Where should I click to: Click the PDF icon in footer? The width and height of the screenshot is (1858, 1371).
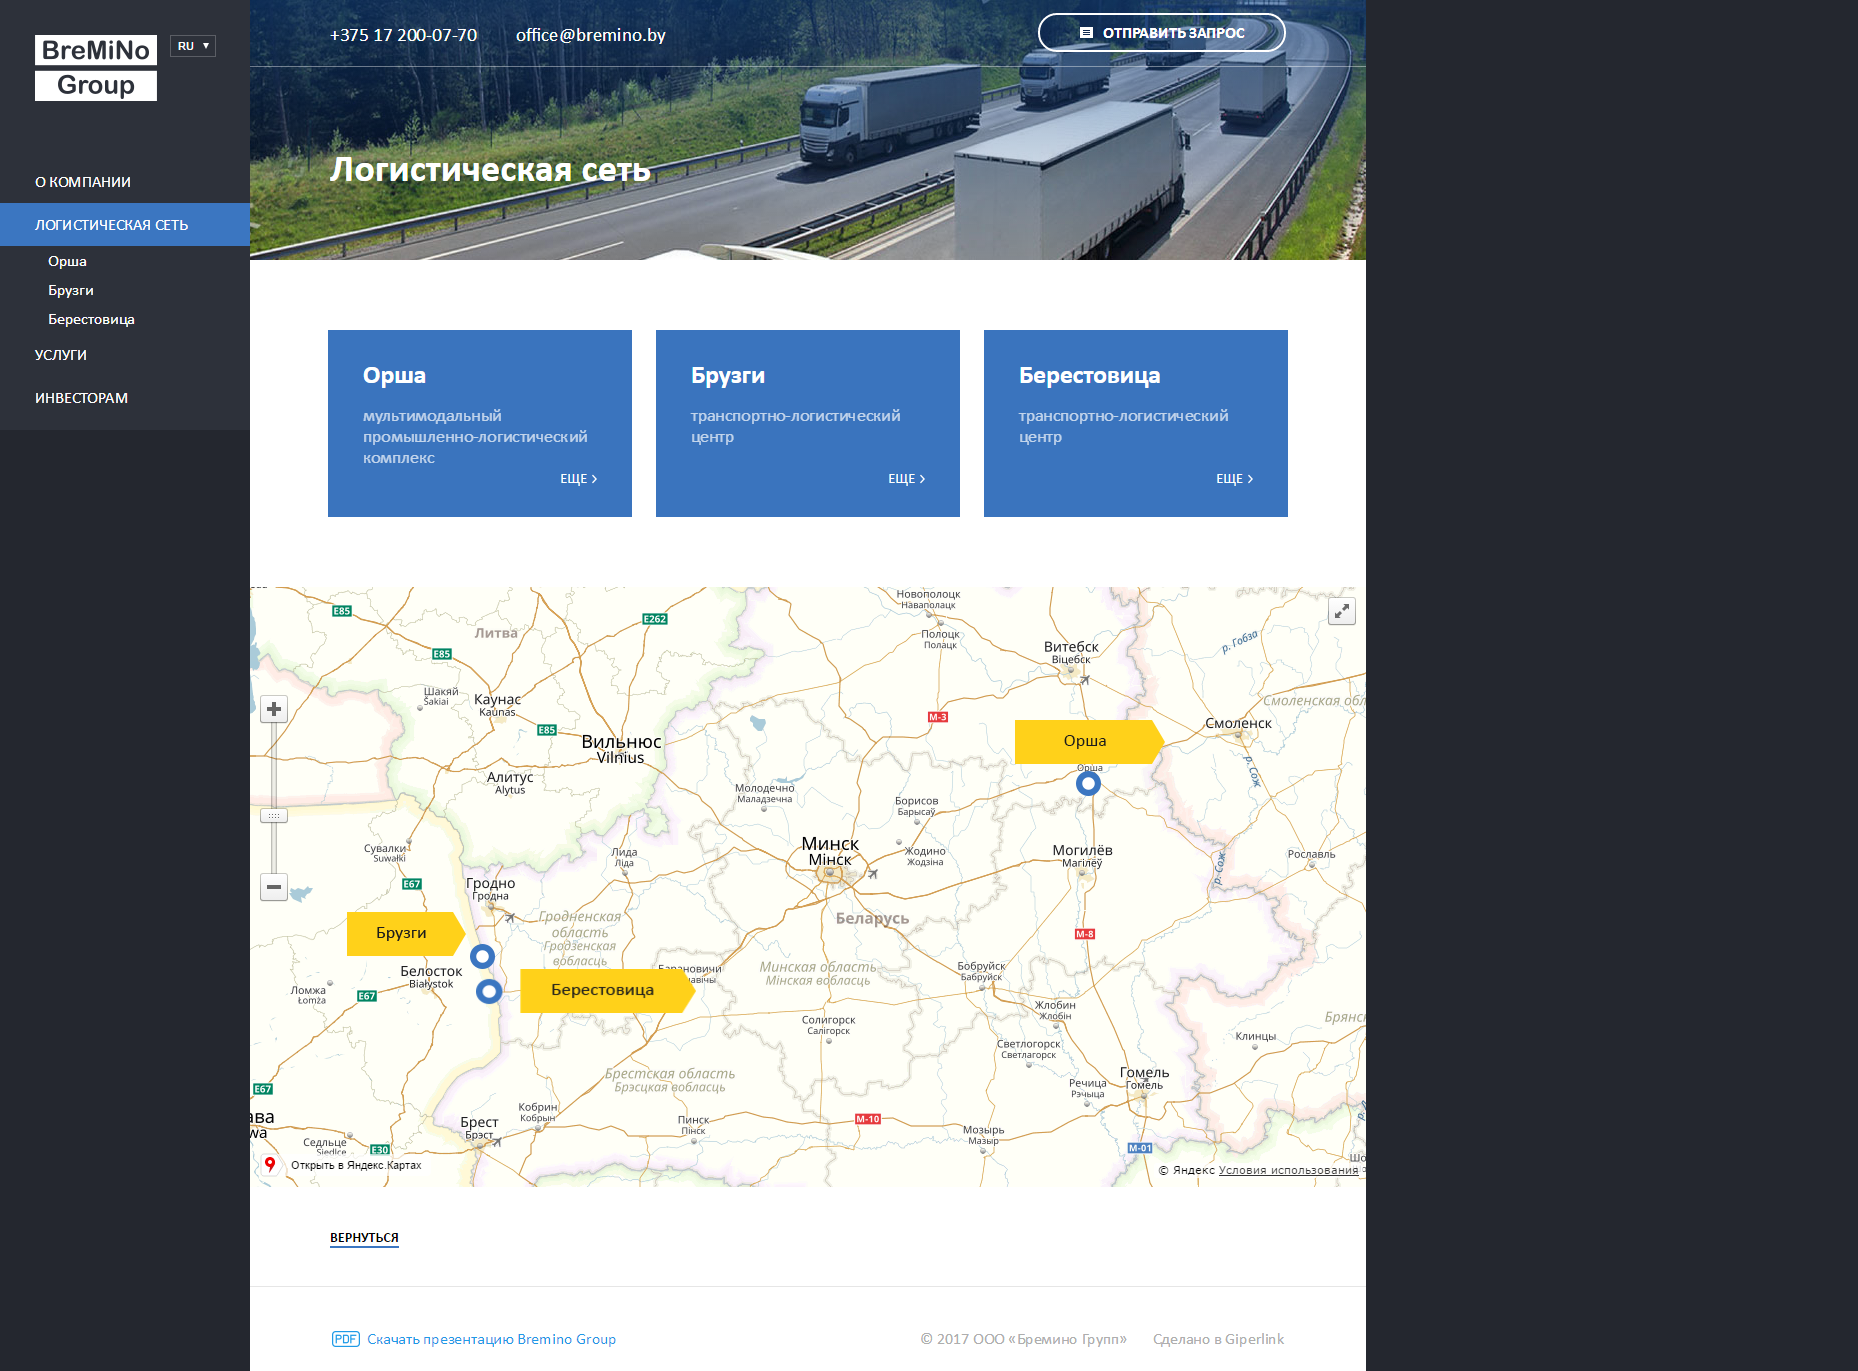345,1339
